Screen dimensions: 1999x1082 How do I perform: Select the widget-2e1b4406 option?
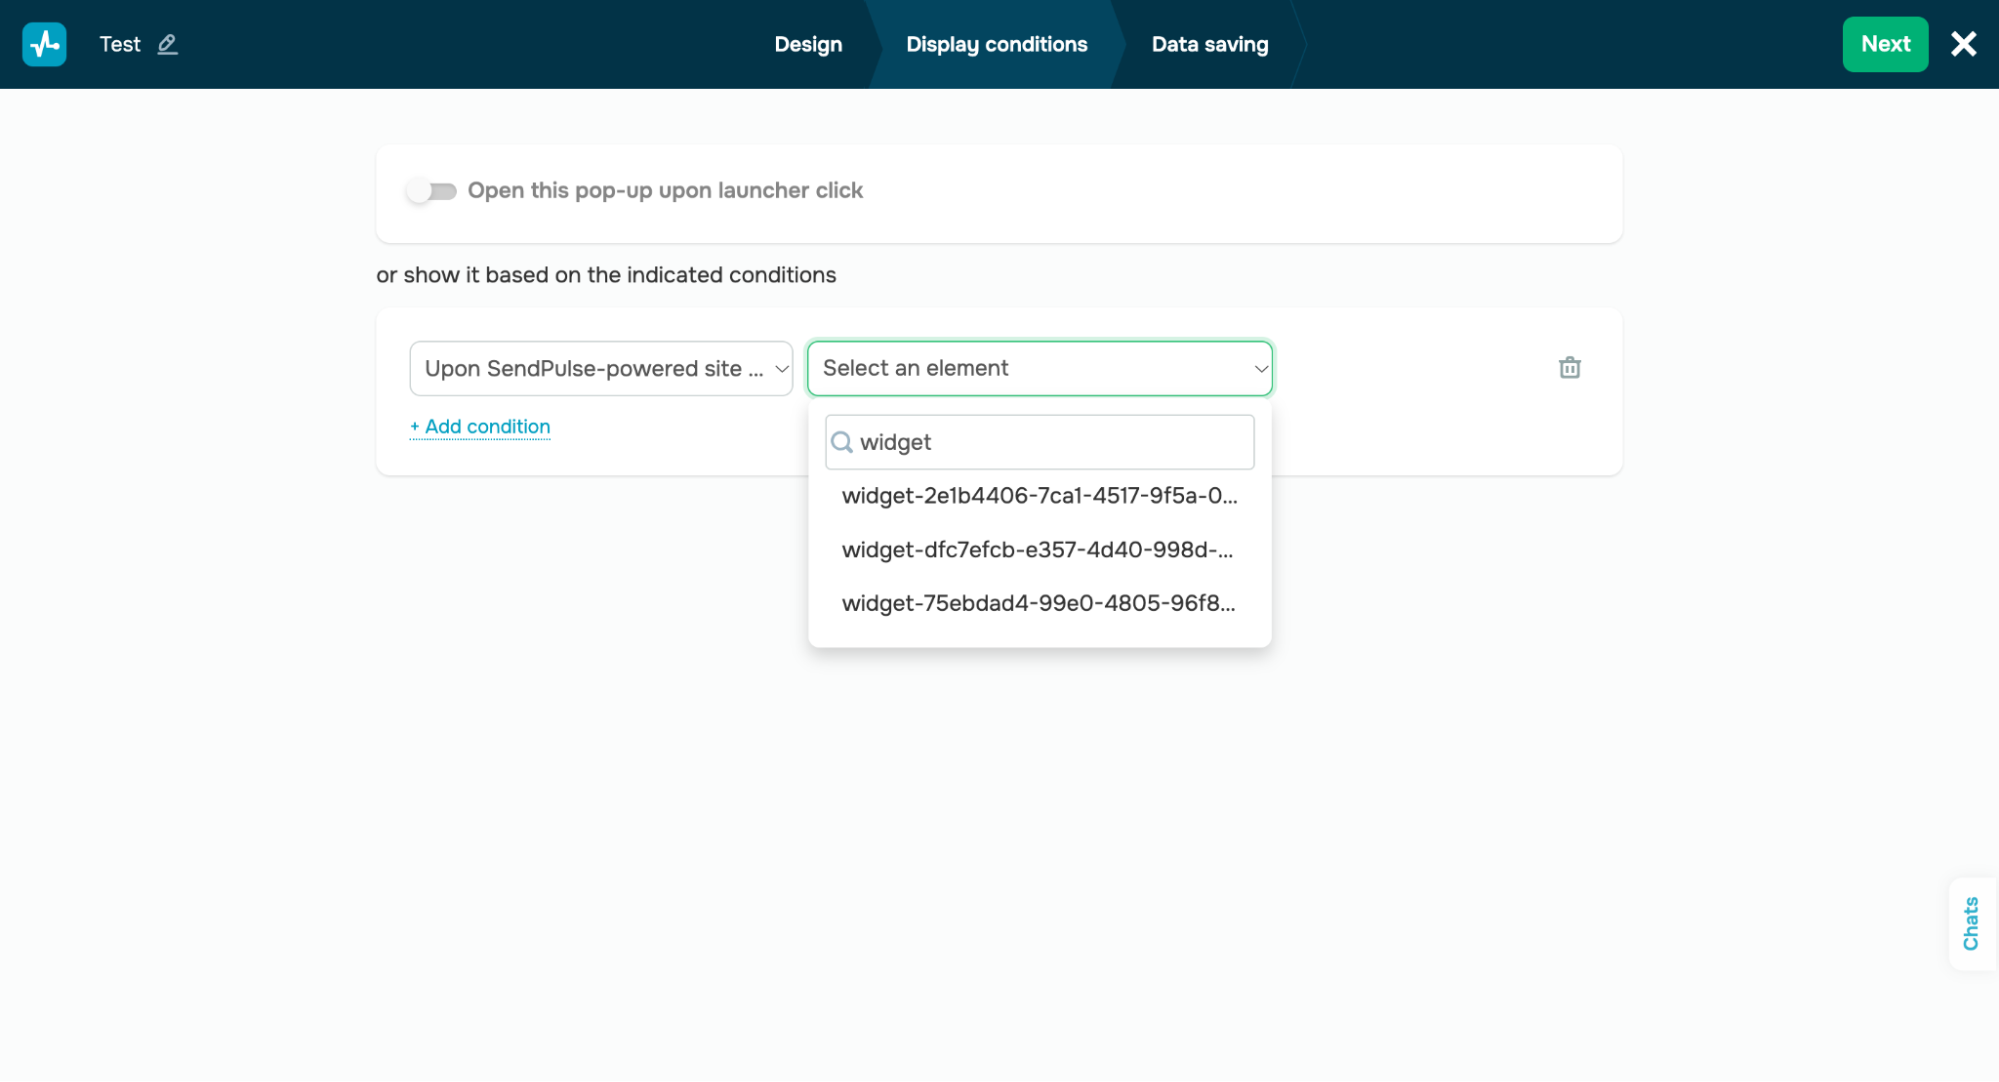pos(1039,496)
